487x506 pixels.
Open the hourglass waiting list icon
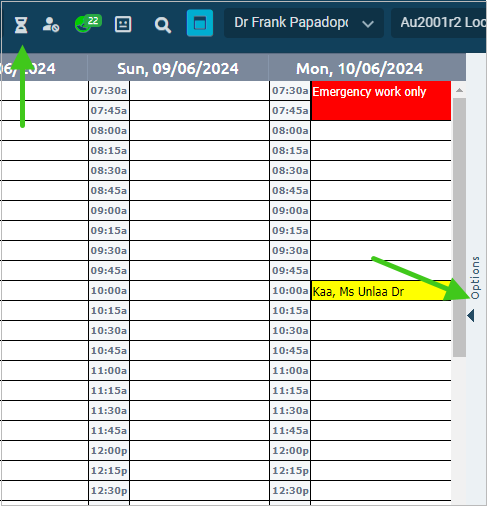21,25
